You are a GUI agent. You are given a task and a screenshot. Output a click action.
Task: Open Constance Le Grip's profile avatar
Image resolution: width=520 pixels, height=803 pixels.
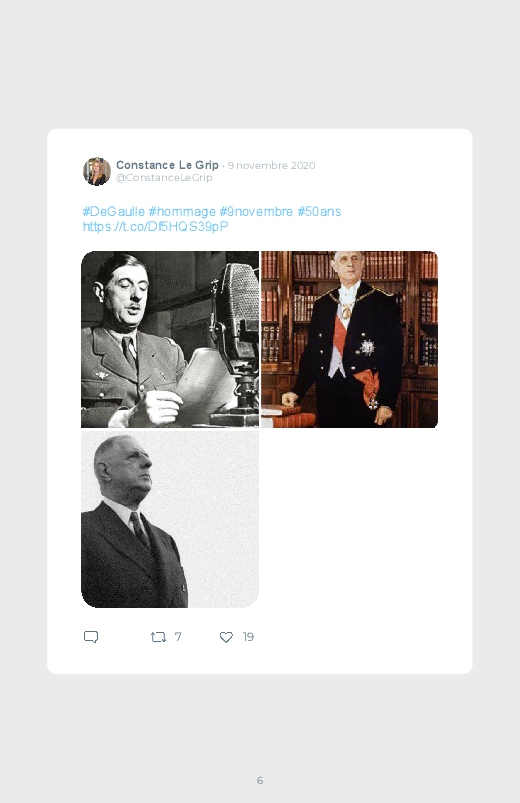tap(97, 171)
